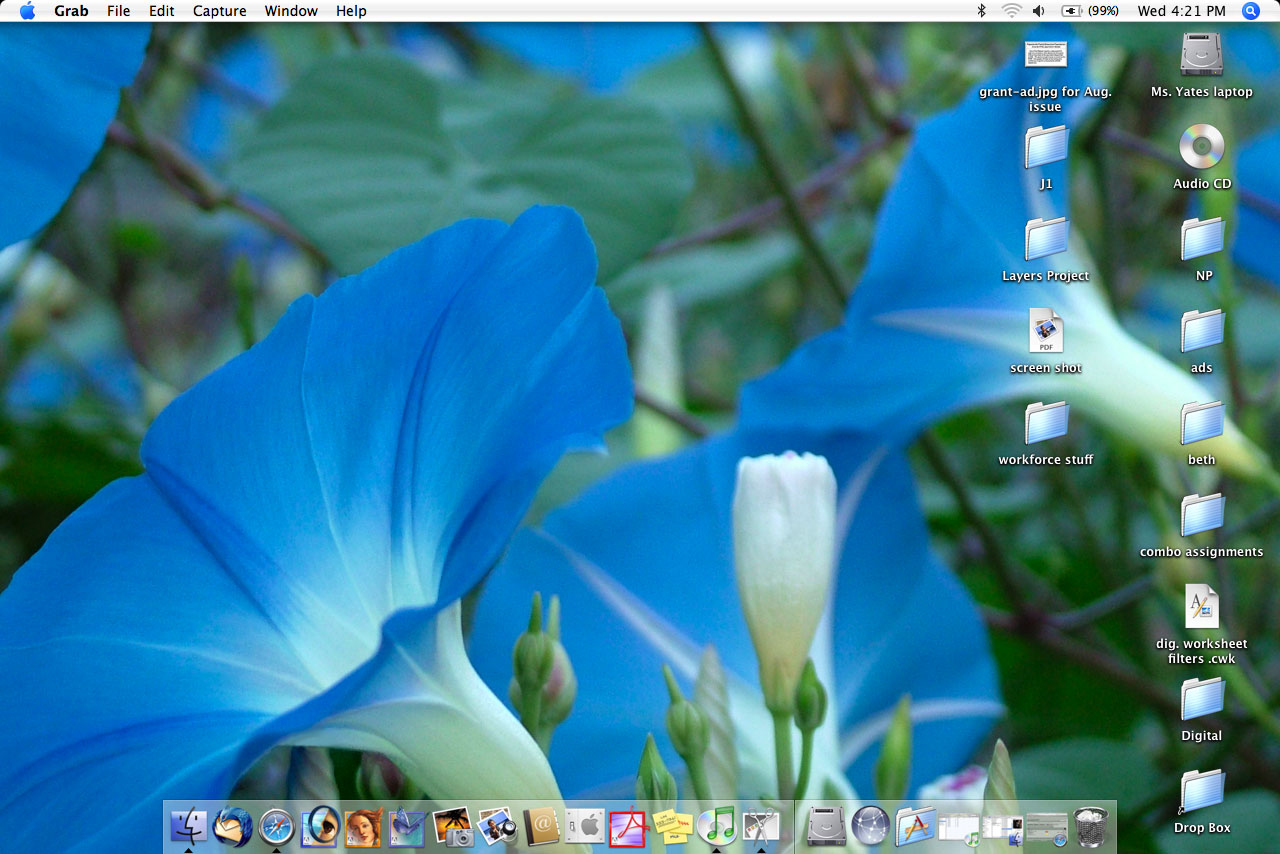Open Safari compass icon in Dock

pyautogui.click(x=277, y=826)
